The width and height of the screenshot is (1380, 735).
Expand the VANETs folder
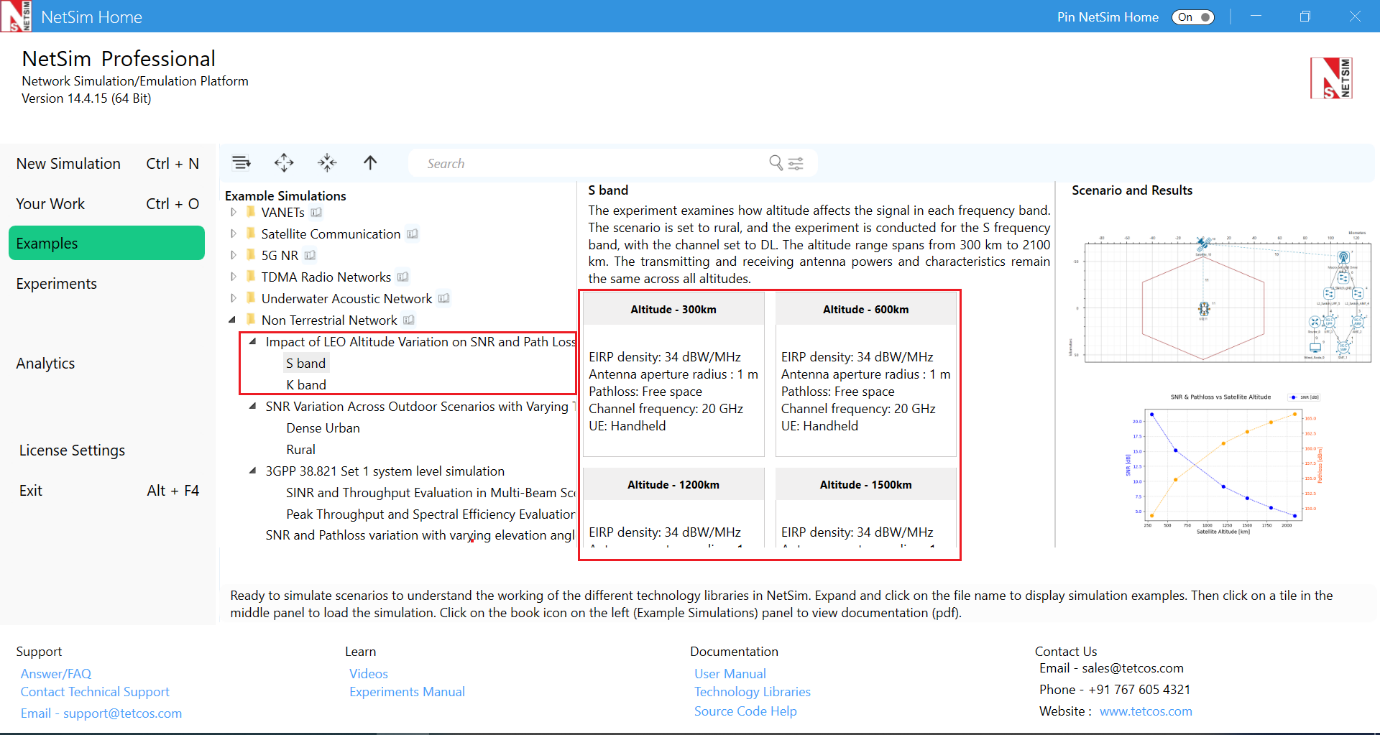(234, 212)
